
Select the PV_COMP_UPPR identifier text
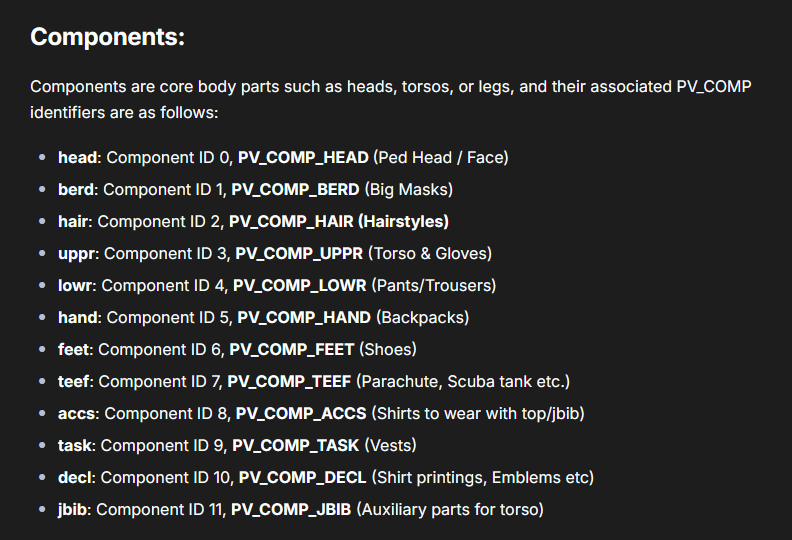[299, 254]
